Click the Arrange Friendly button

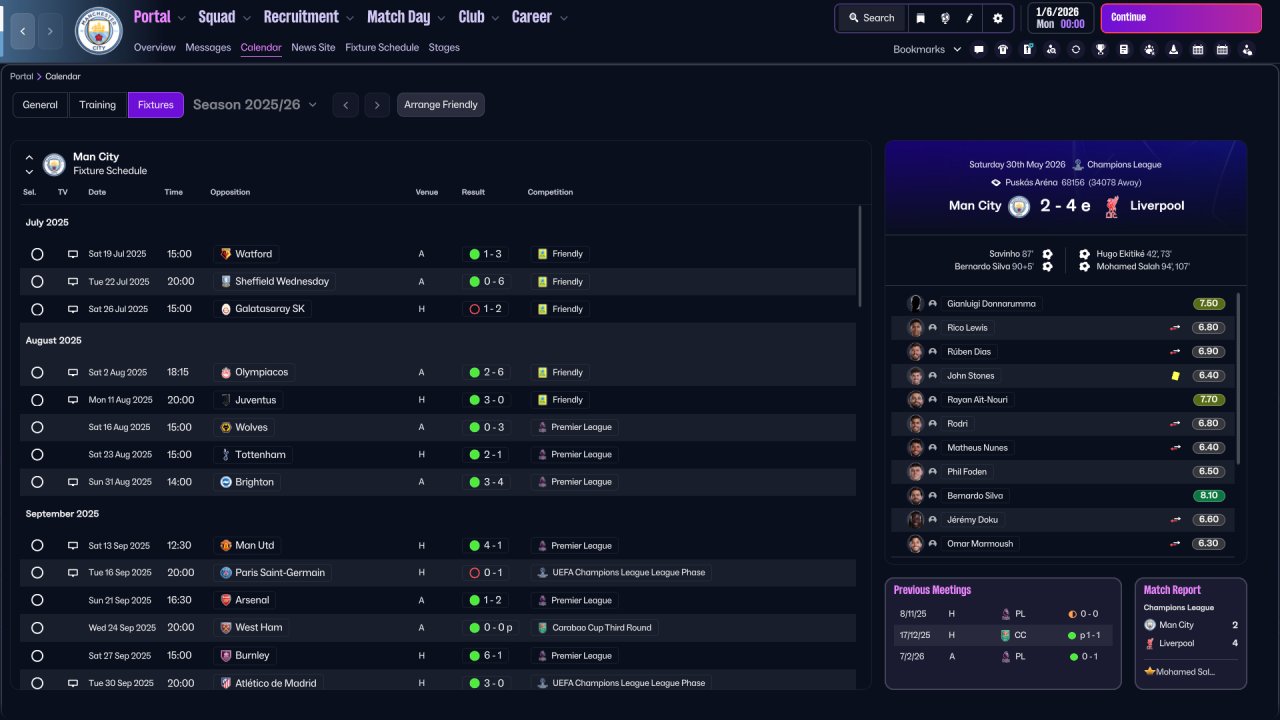[x=441, y=105]
